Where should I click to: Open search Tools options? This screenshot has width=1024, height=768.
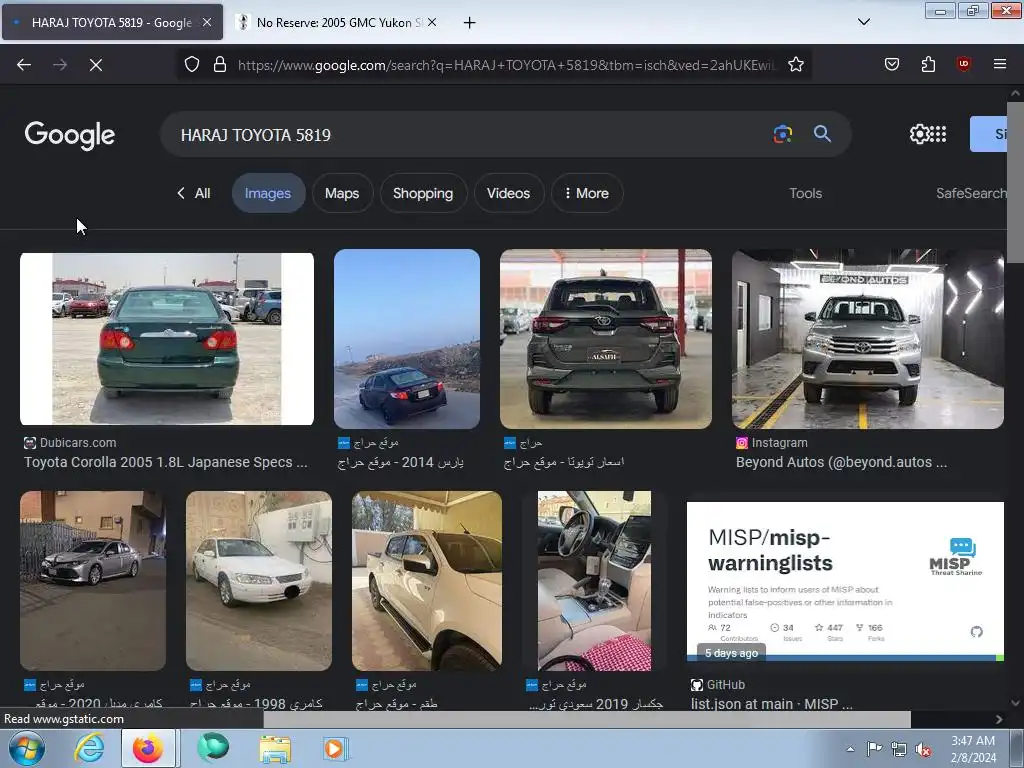[805, 193]
